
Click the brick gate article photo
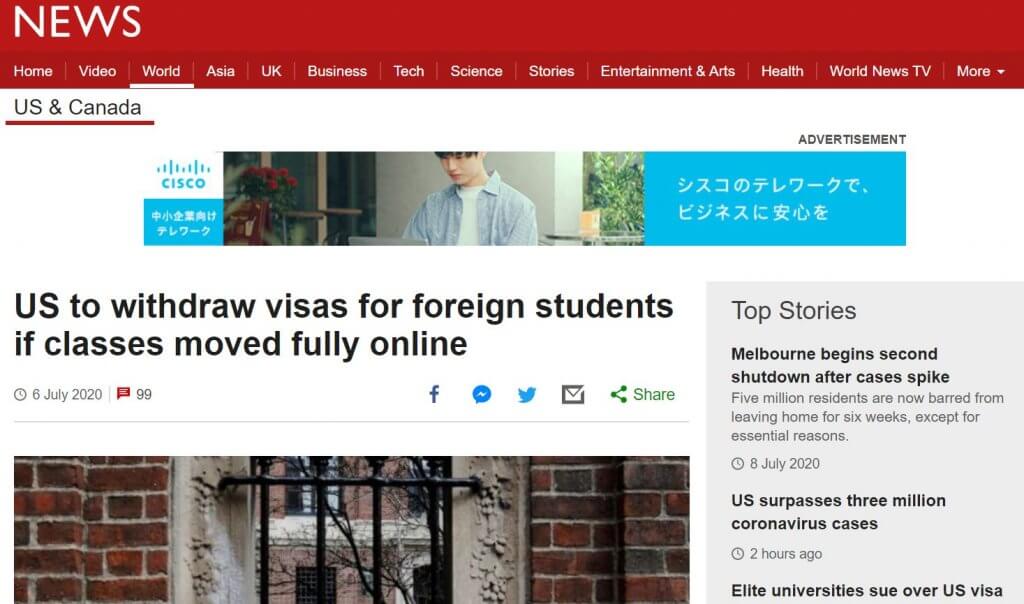[351, 530]
